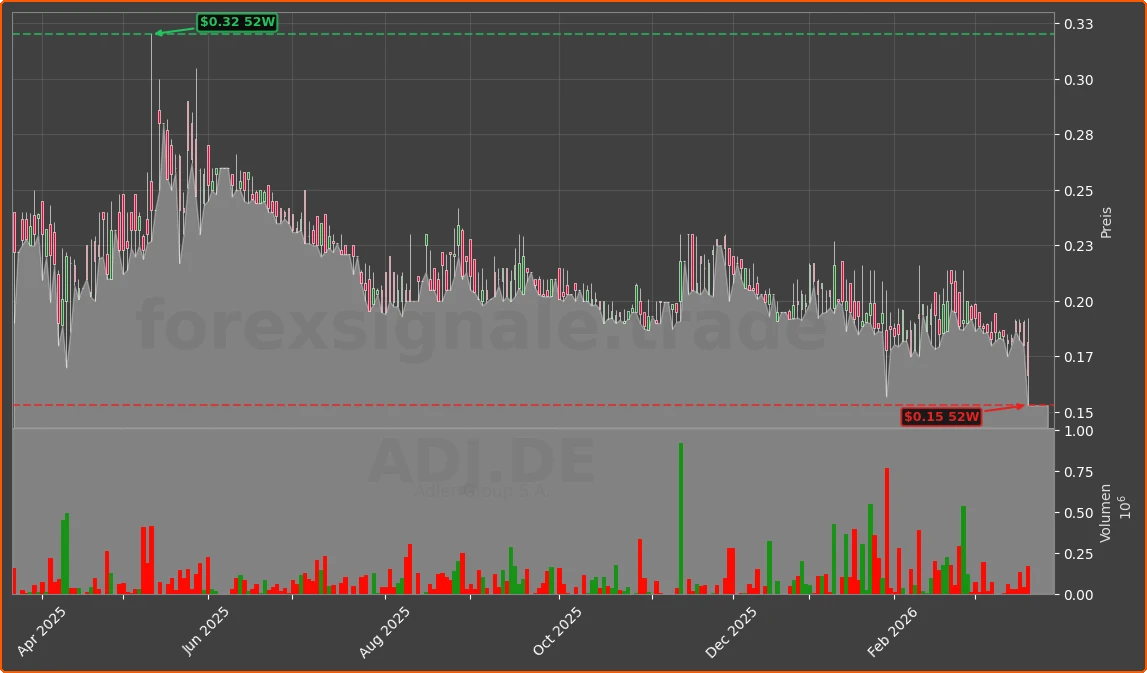Click the 0.33 price axis value

[x=1079, y=24]
